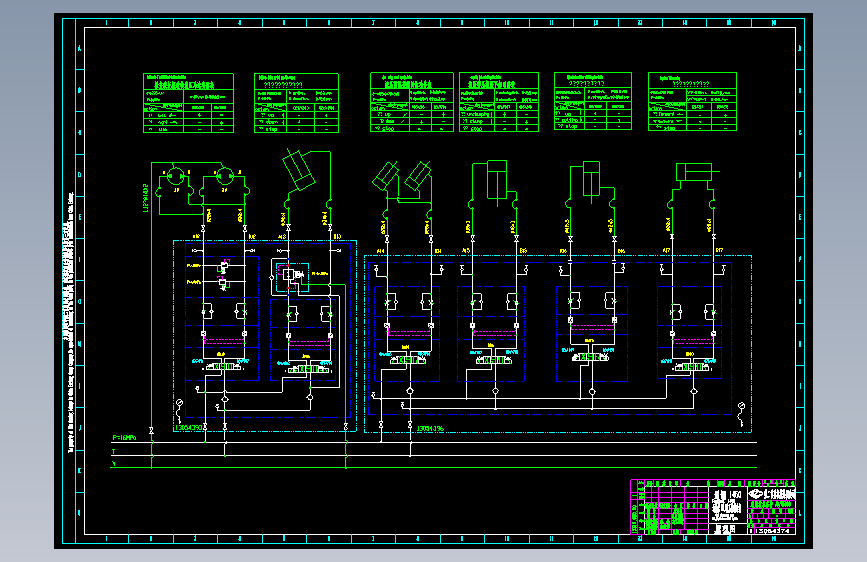
Task: Select the left hydraulic motor symbol
Action: coord(176,176)
